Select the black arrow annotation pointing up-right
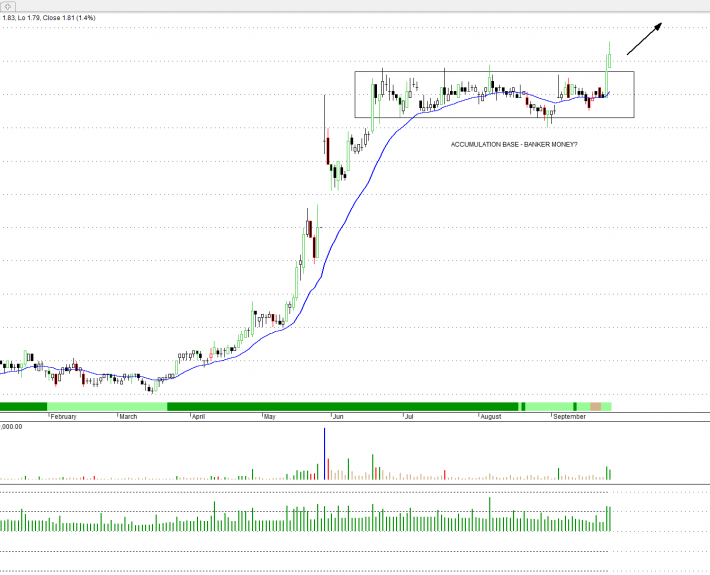Screen dimensions: 710x575 tap(645, 38)
